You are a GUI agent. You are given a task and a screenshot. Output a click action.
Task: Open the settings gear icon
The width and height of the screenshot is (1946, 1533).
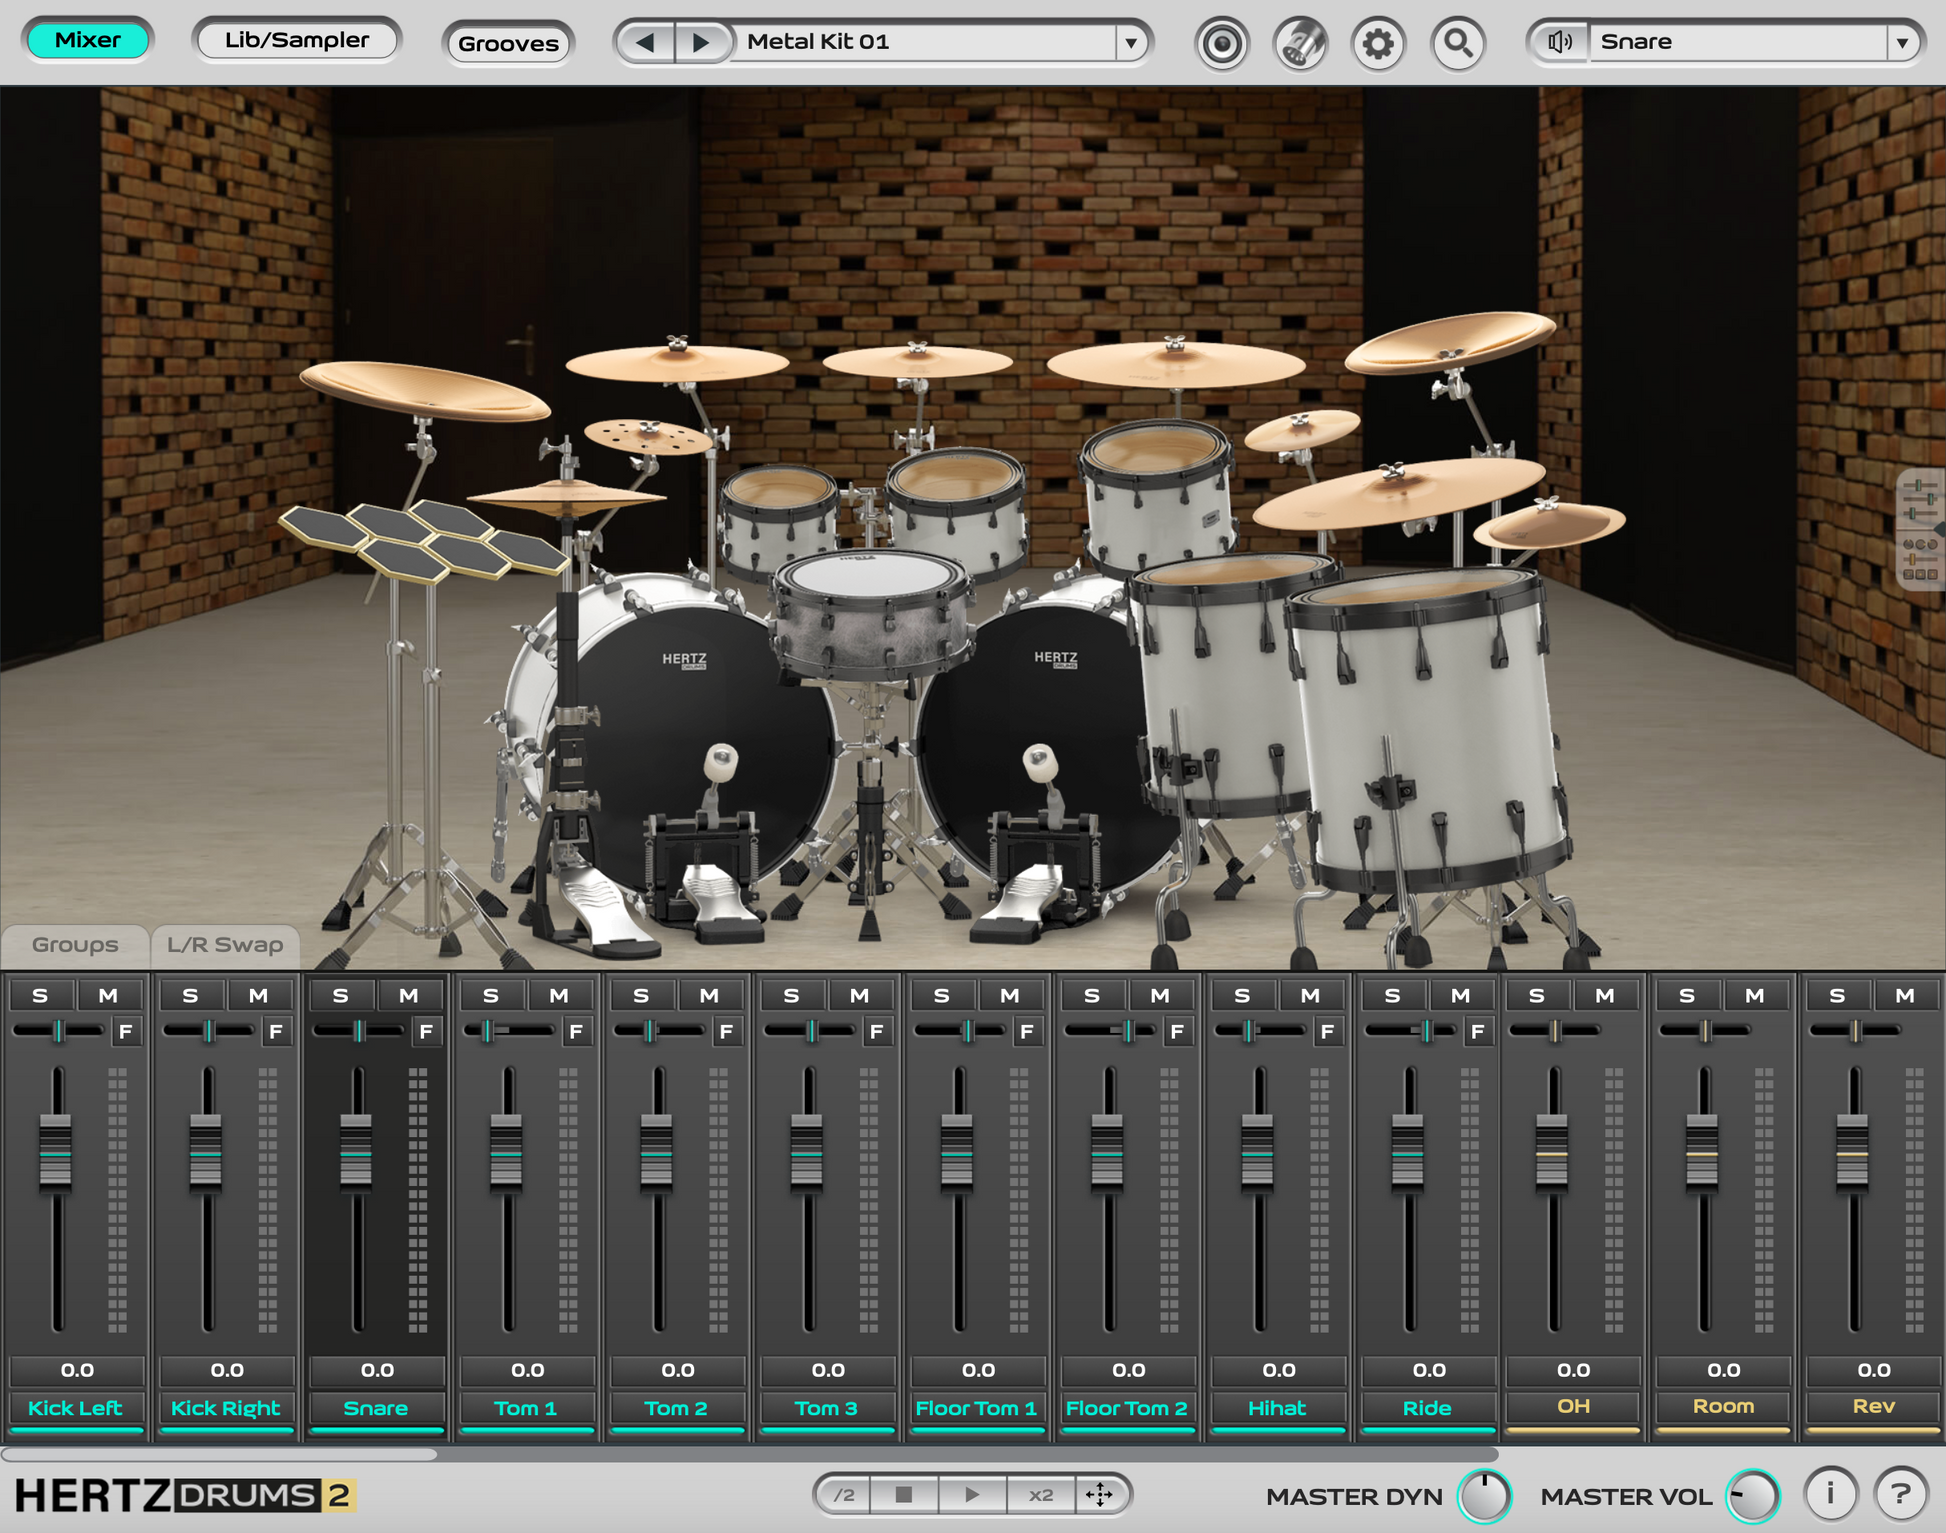(x=1378, y=43)
